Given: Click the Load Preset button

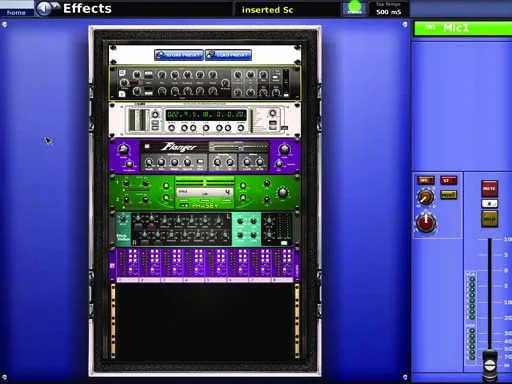Looking at the screenshot, I should pos(229,55).
